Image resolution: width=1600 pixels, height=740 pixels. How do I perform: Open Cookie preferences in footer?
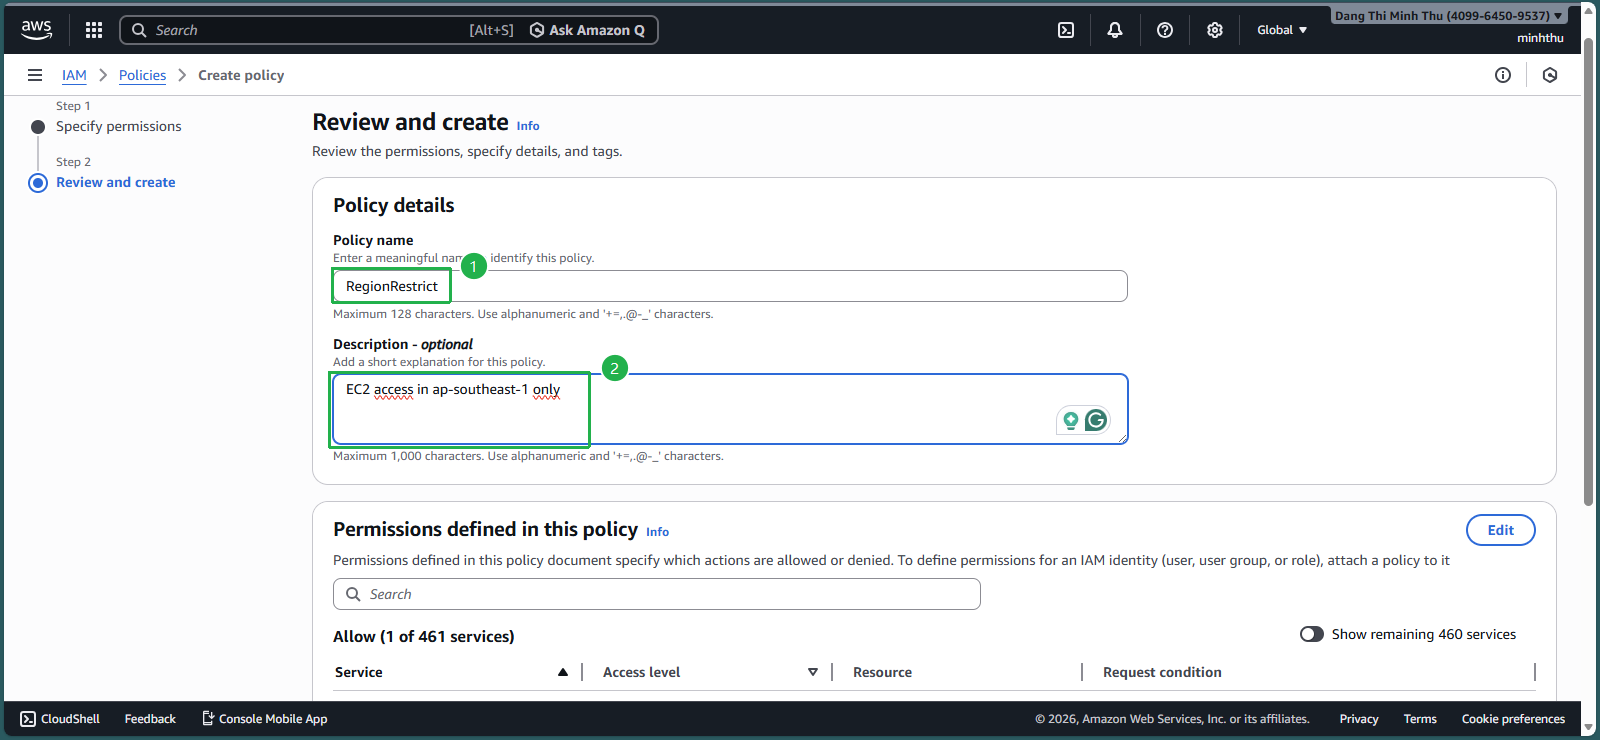1513,719
